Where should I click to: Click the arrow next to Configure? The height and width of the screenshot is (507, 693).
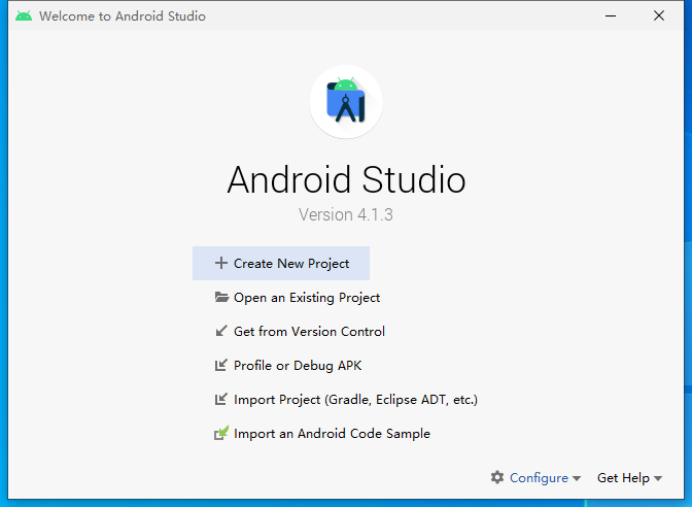(x=576, y=478)
